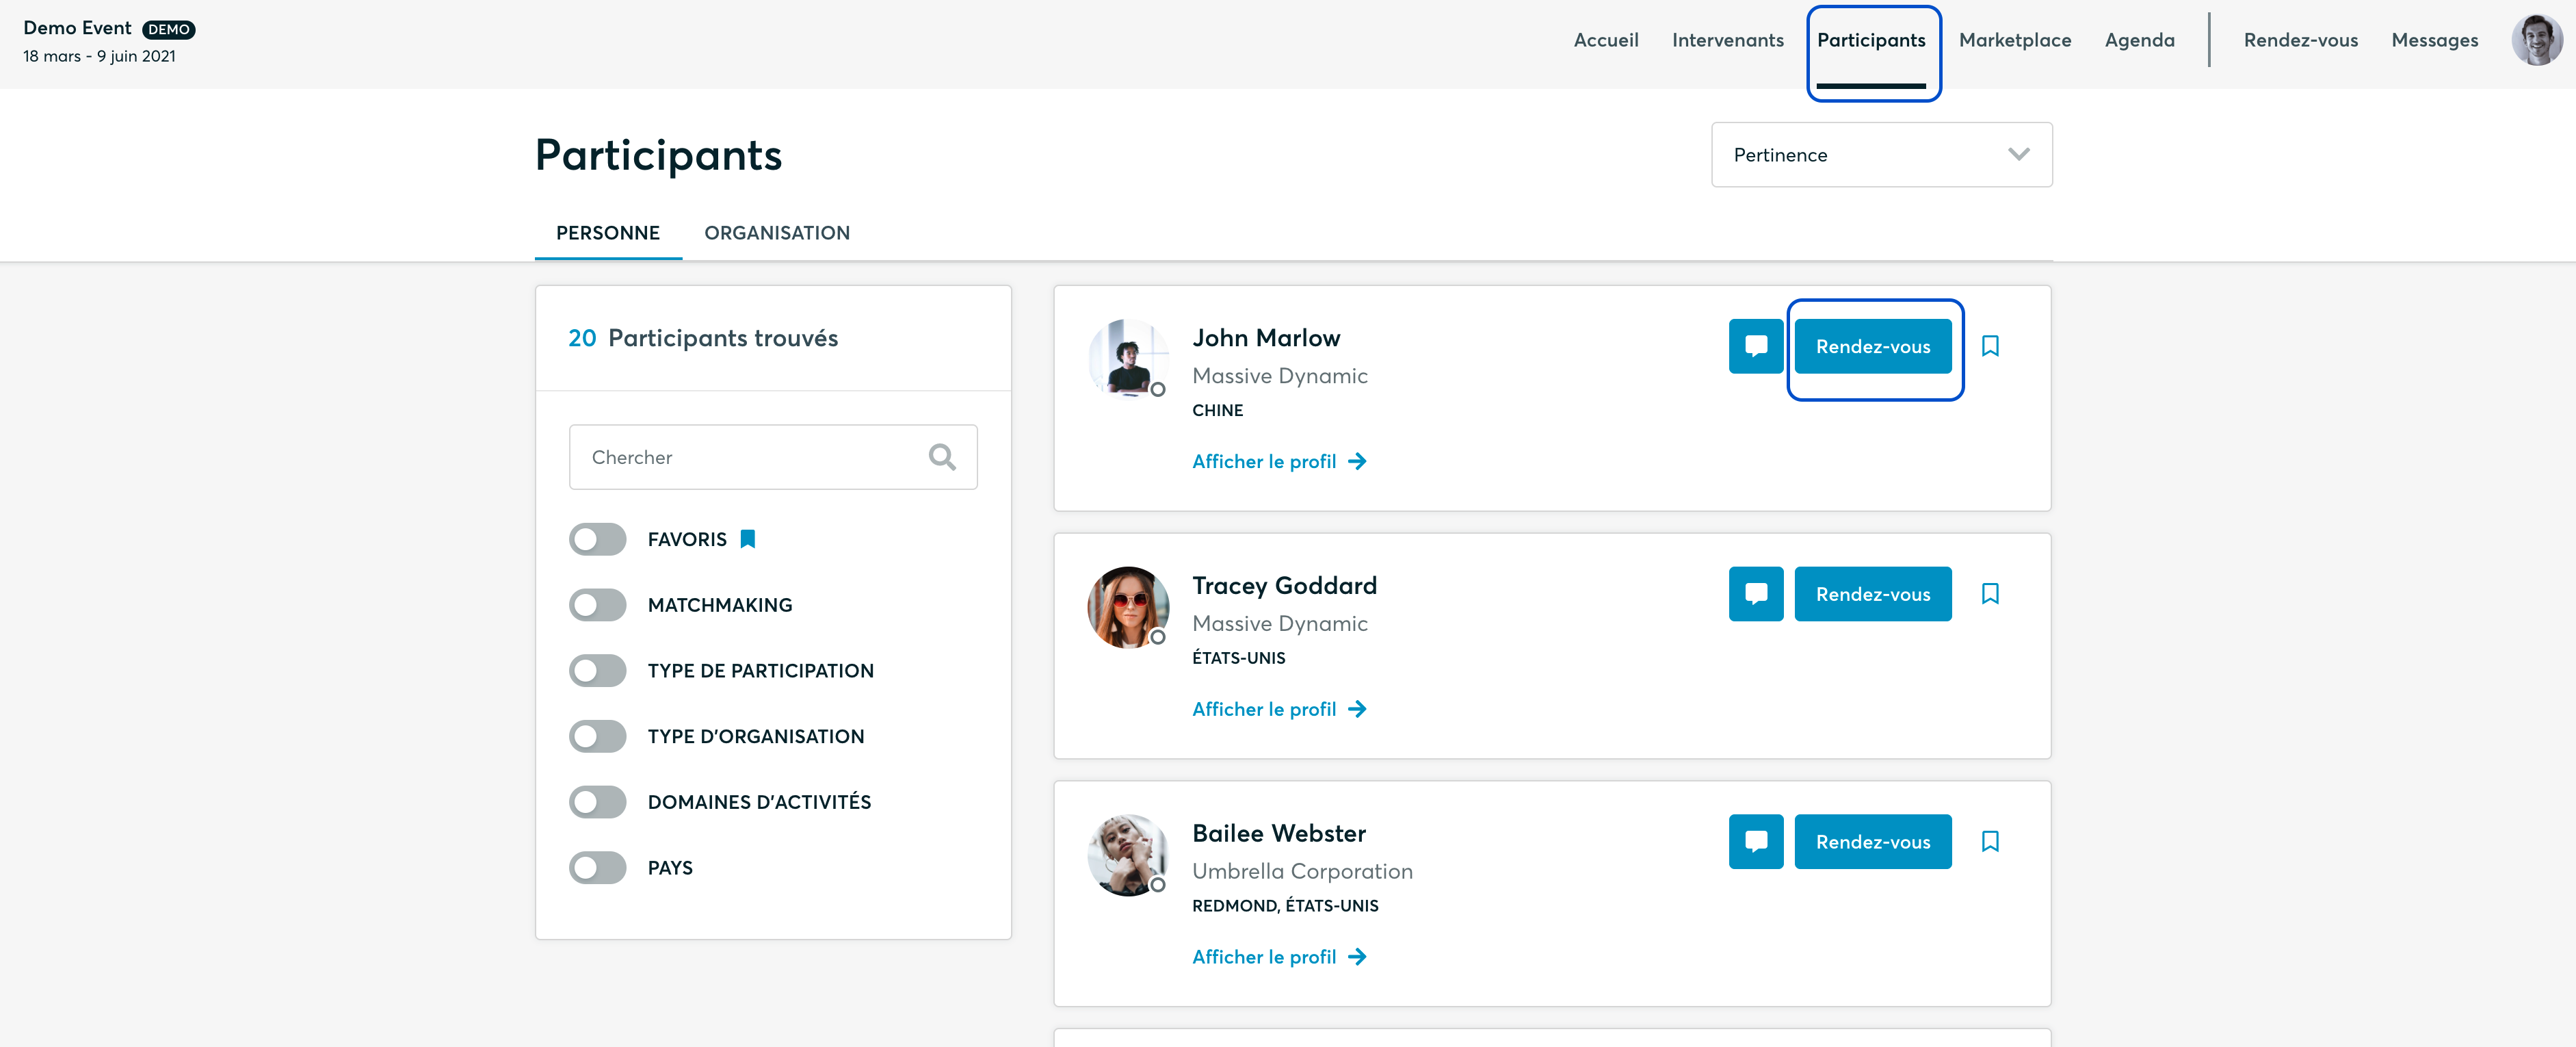This screenshot has height=1047, width=2576.
Task: Click the '20 Participants trouvés' text
Action: [702, 339]
